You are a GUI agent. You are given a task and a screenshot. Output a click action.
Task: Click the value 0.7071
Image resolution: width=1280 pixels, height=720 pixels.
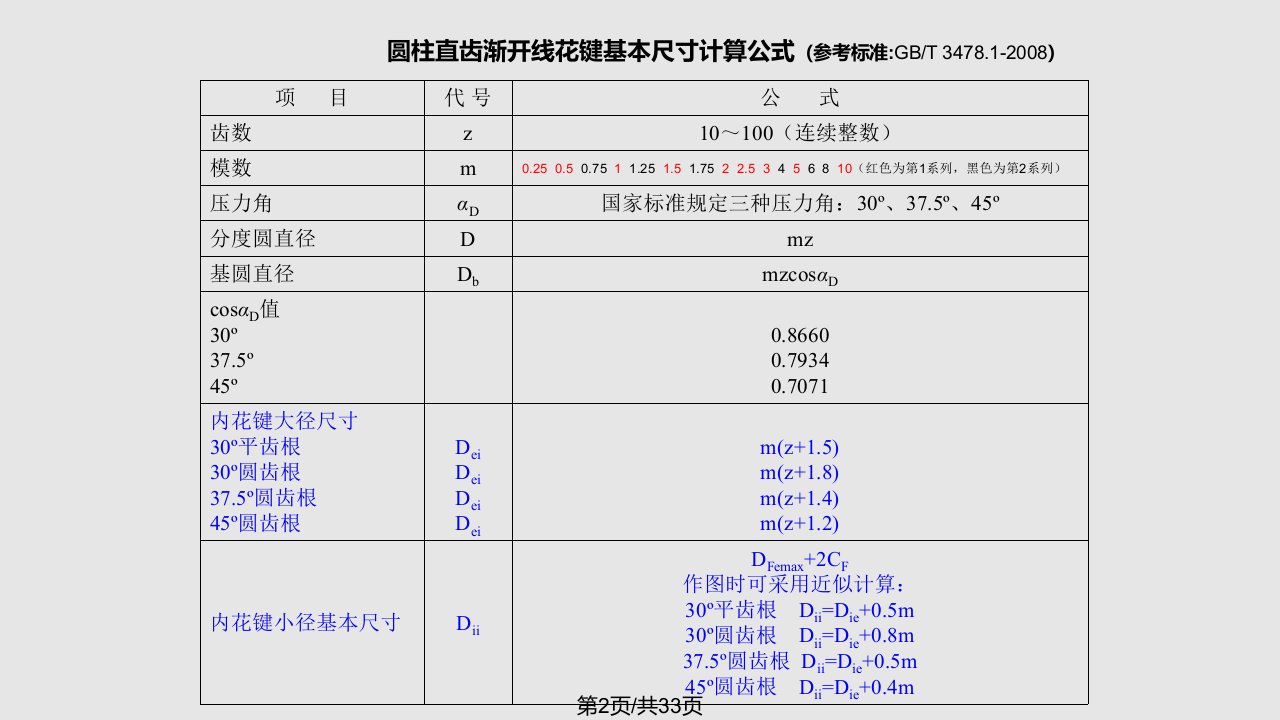coord(800,387)
